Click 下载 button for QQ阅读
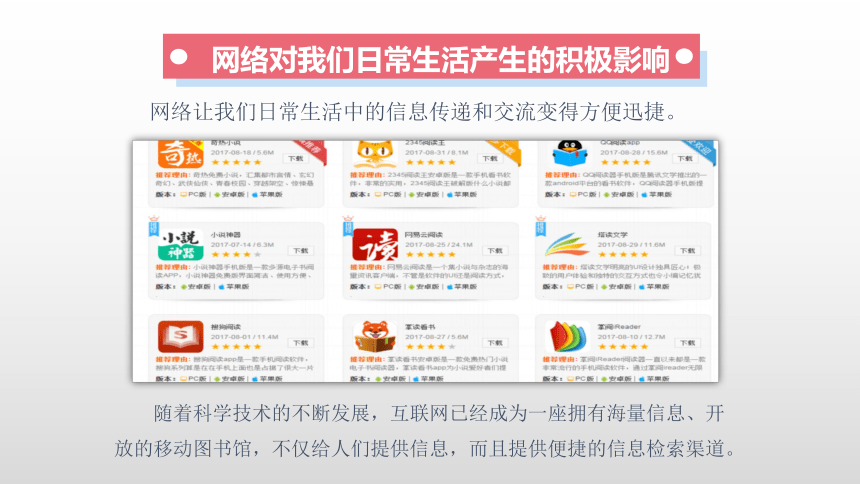The height and width of the screenshot is (484, 860). click(685, 159)
